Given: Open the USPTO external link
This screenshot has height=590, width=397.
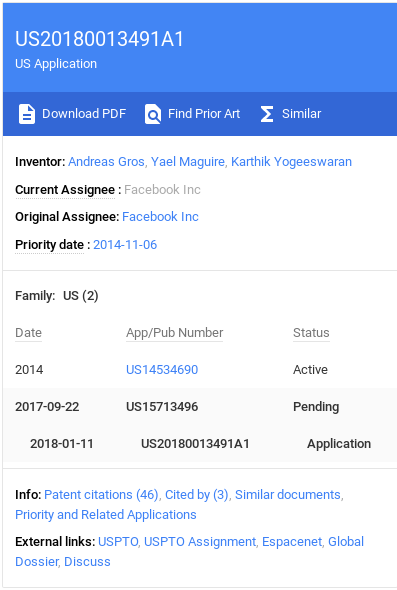Looking at the screenshot, I should [x=118, y=542].
